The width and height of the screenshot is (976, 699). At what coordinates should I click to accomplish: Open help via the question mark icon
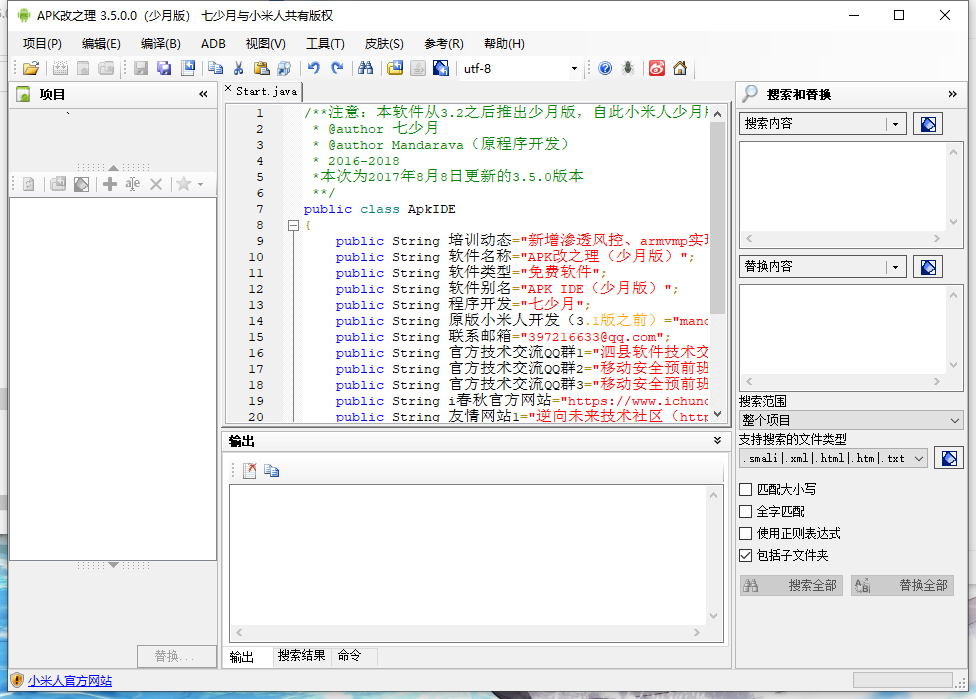pyautogui.click(x=605, y=68)
